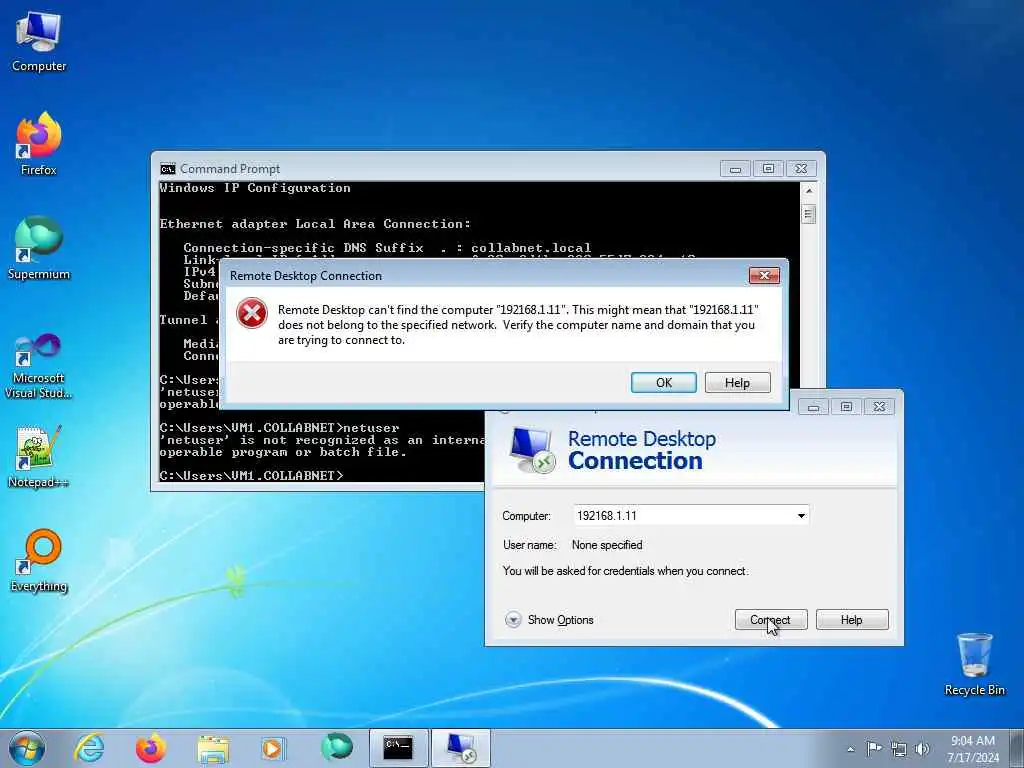Screen dimensions: 1024x768
Task: Click the red error icon in the dialog
Action: tap(251, 313)
